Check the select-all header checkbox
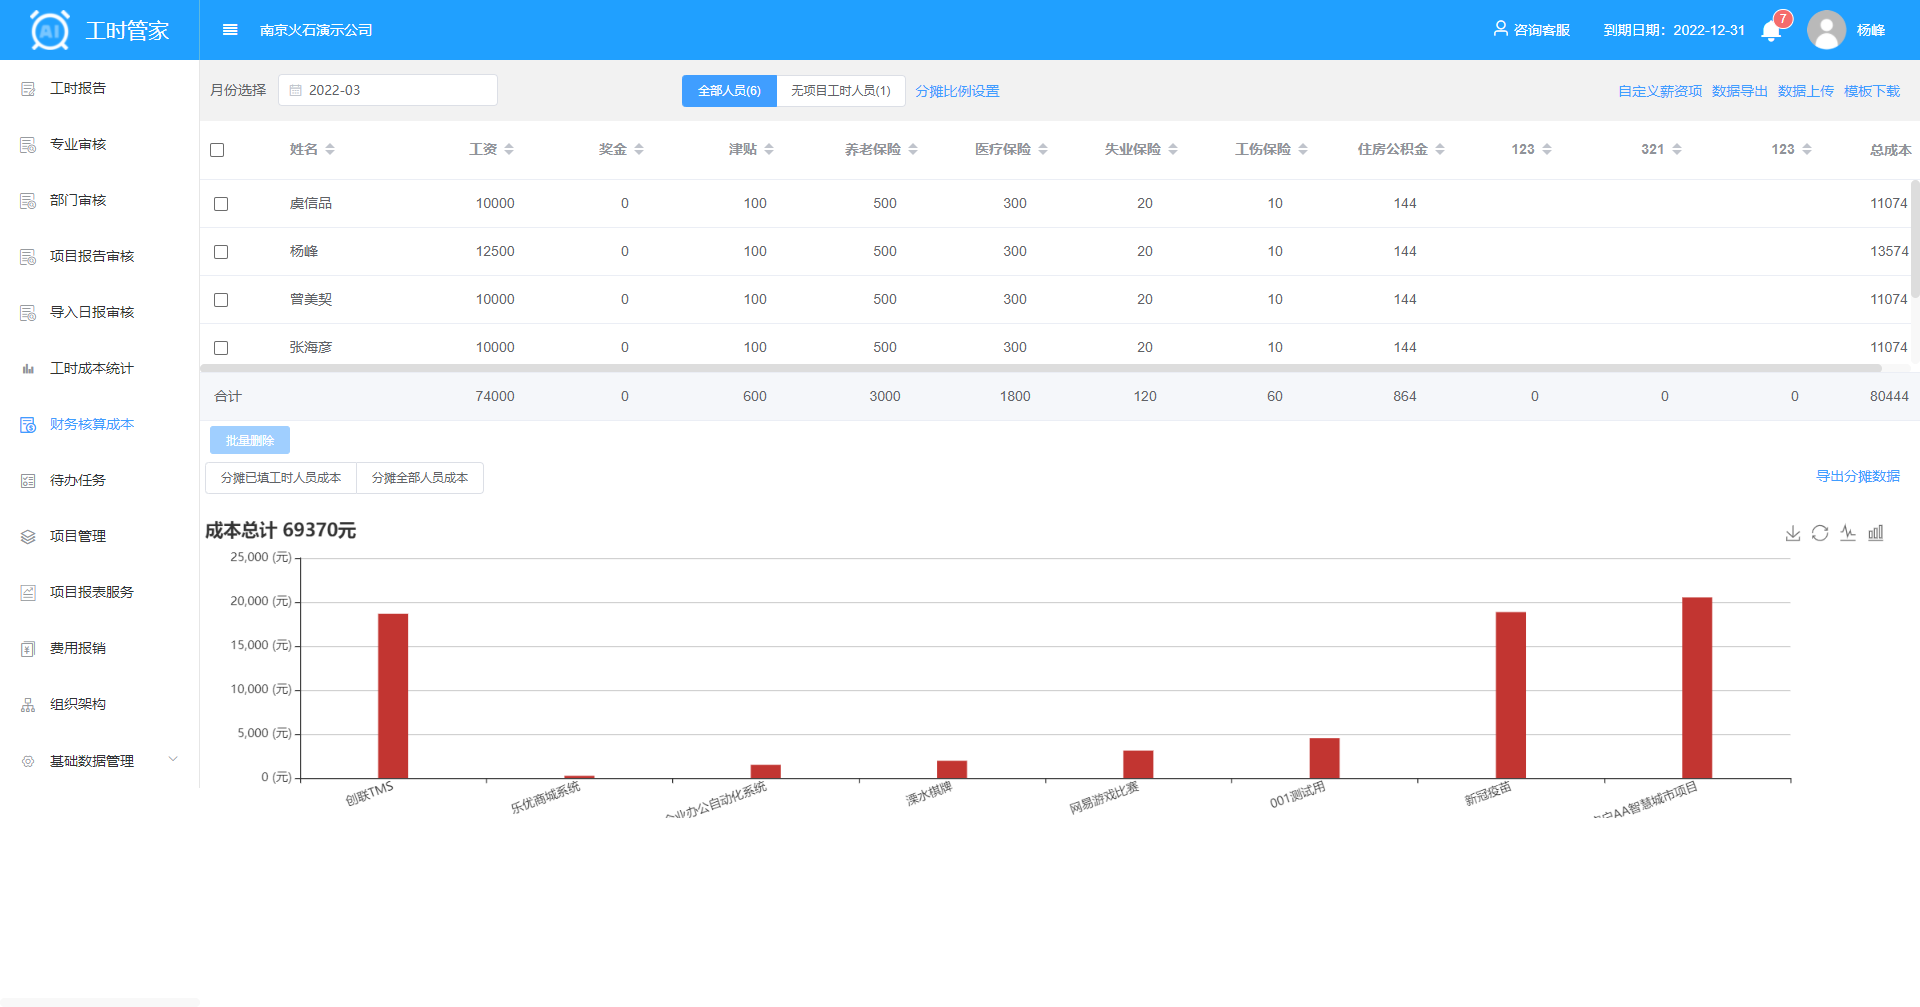Viewport: 1920px width, 1007px height. (x=217, y=150)
